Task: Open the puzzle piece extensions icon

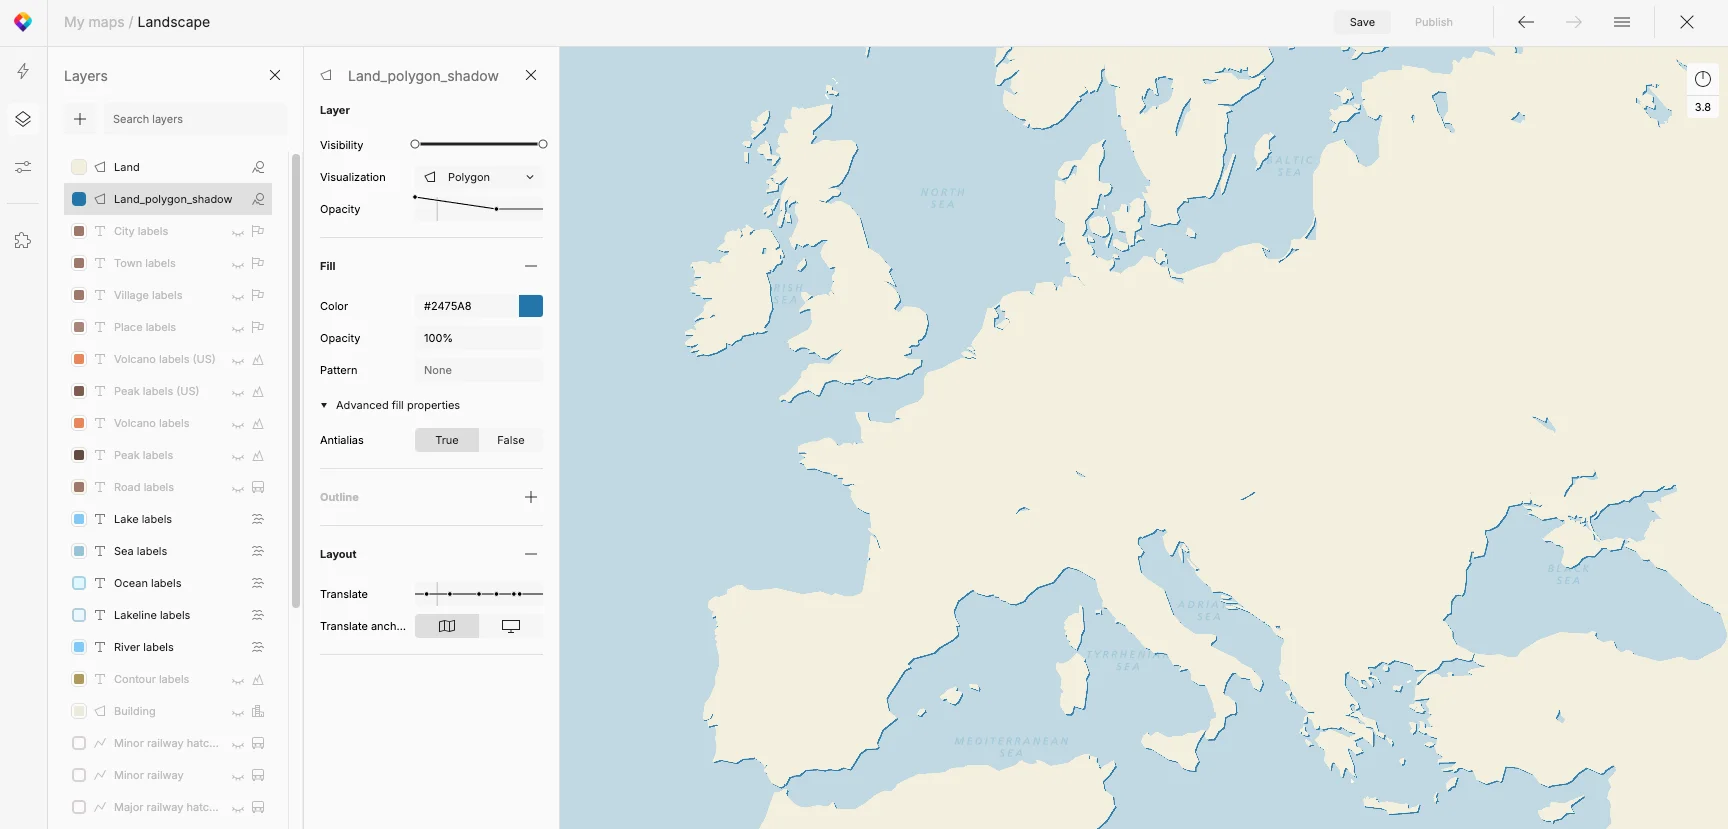Action: 23,241
